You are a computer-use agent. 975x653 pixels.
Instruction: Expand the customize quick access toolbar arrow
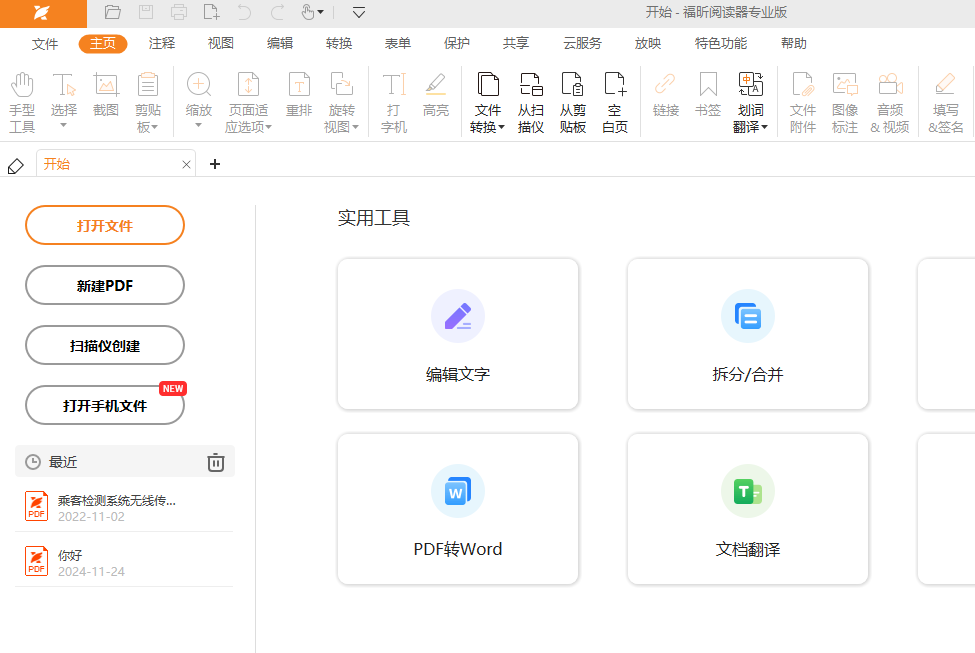(359, 12)
